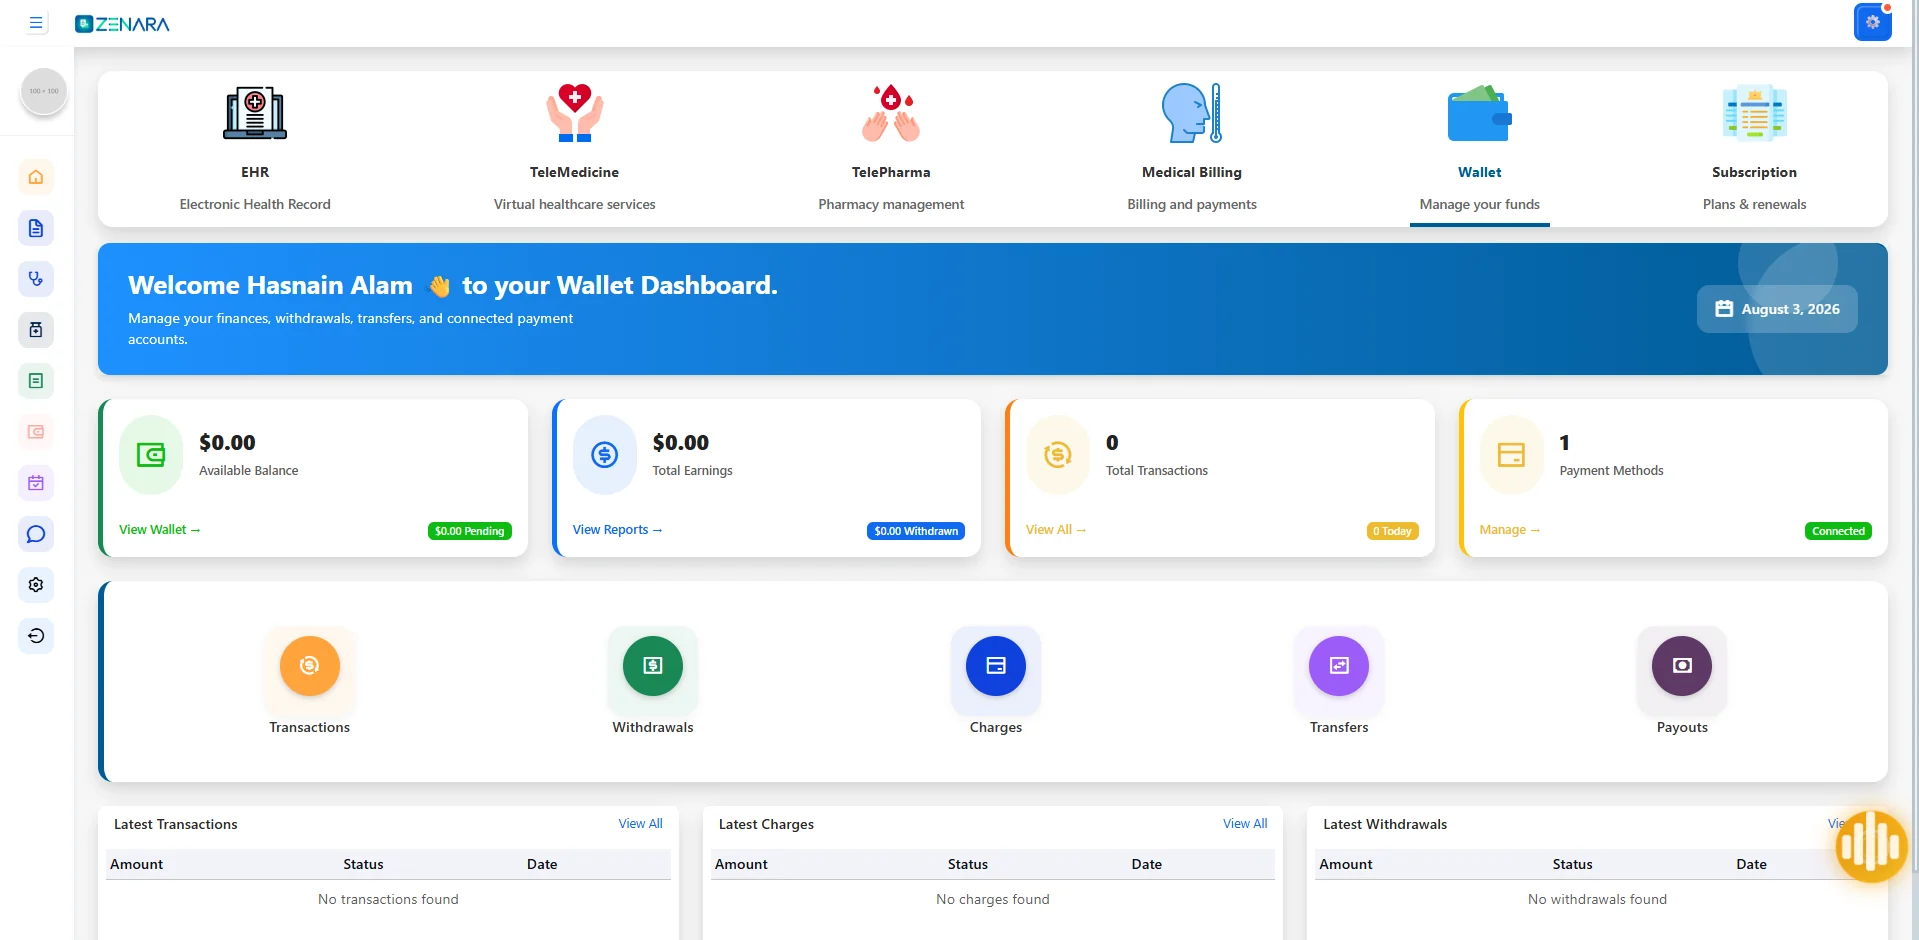Click Manage under Payment Methods

[1510, 530]
